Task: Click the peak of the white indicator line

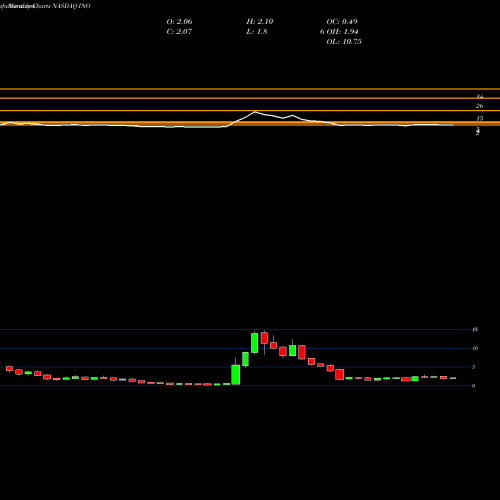Action: click(x=255, y=112)
